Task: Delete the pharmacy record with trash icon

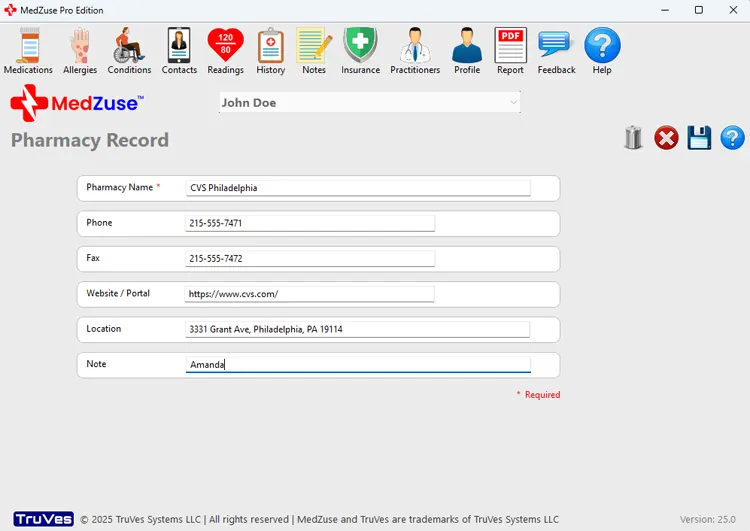Action: tap(633, 138)
